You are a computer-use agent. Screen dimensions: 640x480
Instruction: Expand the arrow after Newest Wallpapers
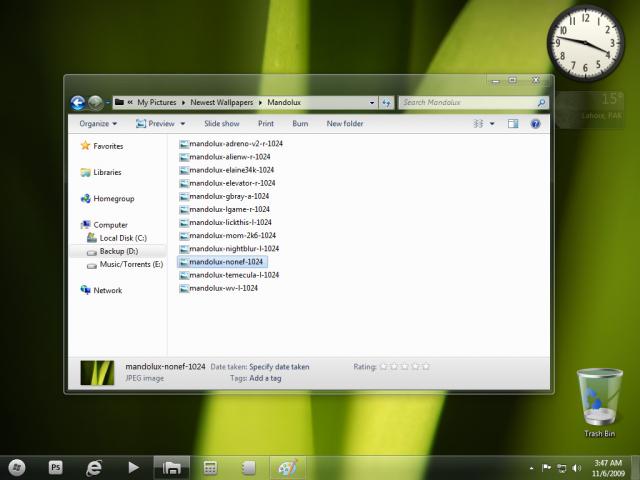click(260, 103)
